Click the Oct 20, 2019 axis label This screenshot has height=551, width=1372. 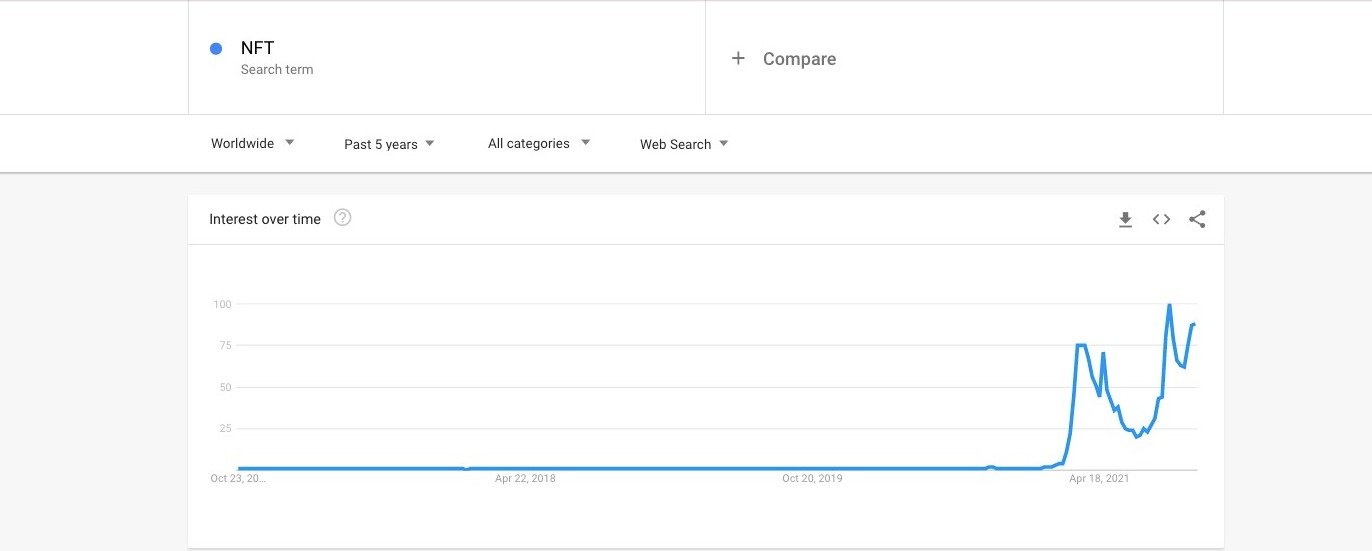[812, 478]
